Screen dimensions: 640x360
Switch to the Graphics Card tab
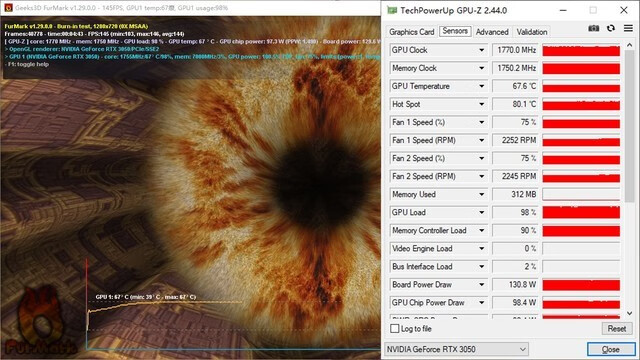point(411,32)
